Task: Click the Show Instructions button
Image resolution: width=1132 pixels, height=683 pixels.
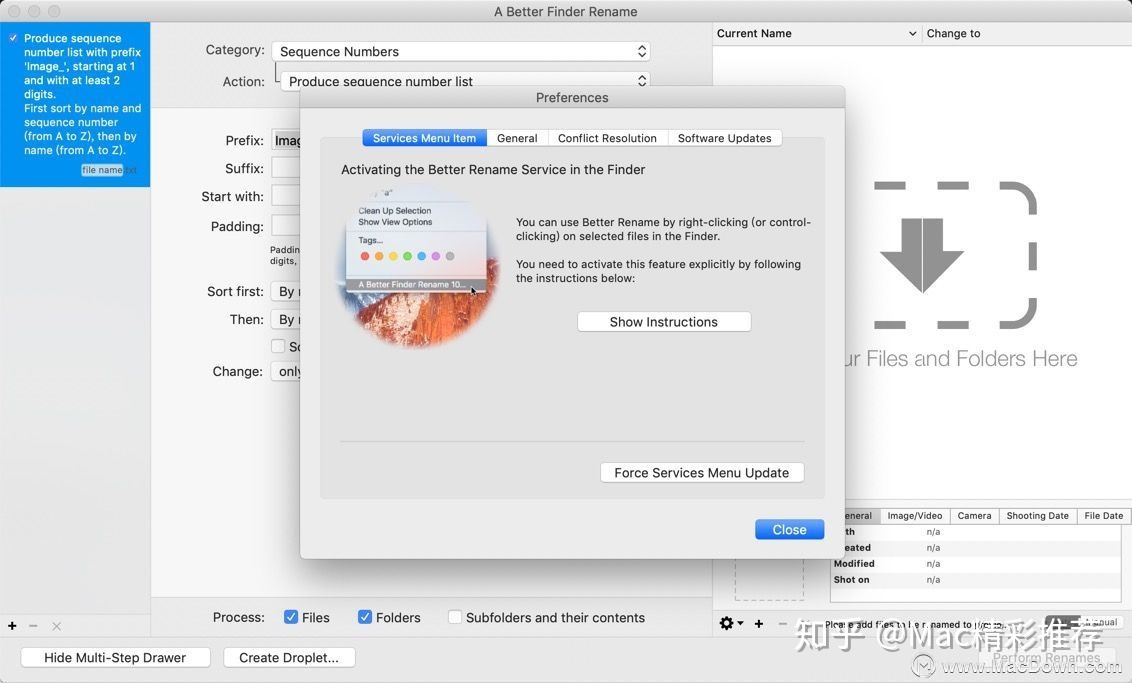Action: click(x=663, y=322)
